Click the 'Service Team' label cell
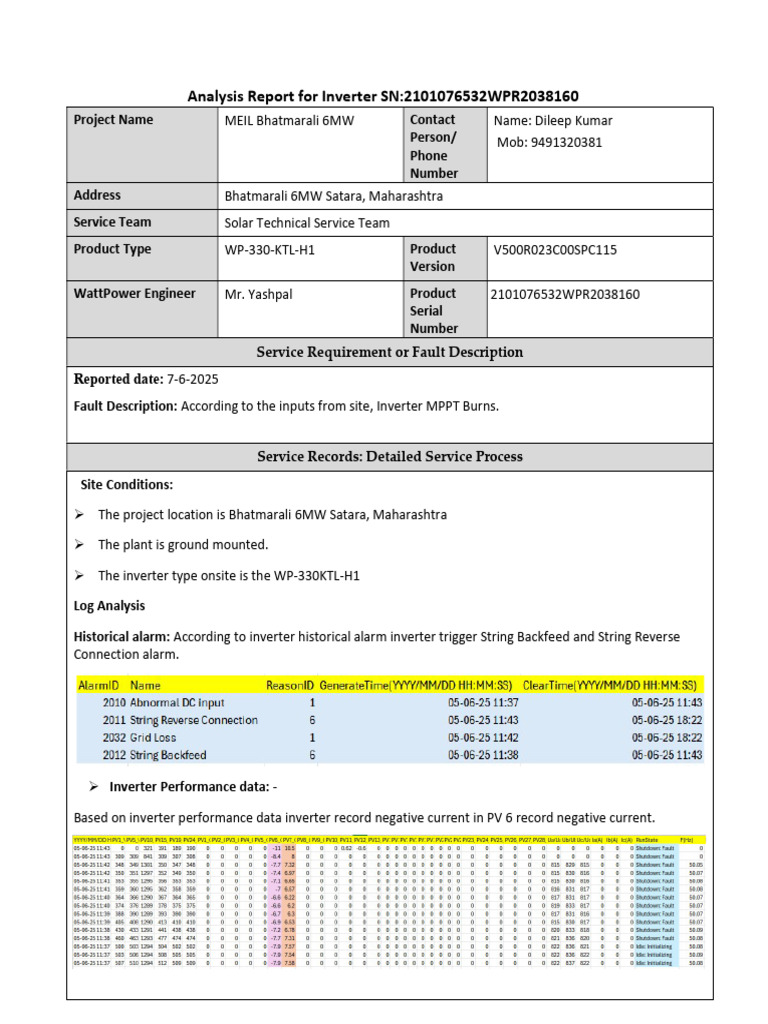The image size is (768, 1024). [x=142, y=223]
